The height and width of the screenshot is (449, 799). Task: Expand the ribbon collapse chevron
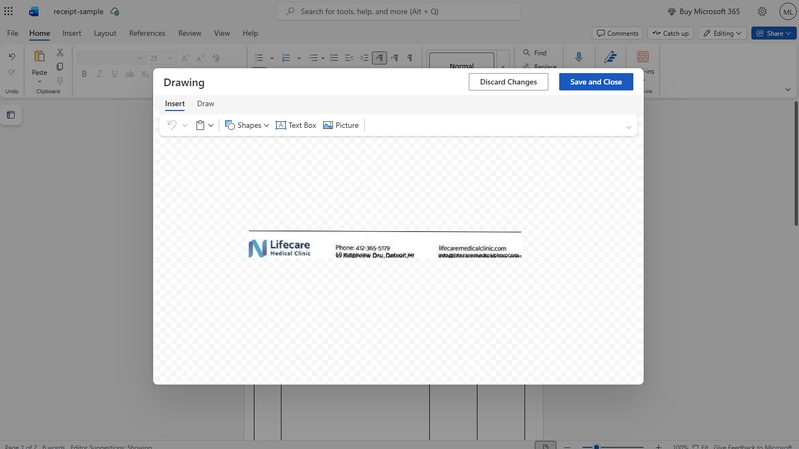pos(788,90)
